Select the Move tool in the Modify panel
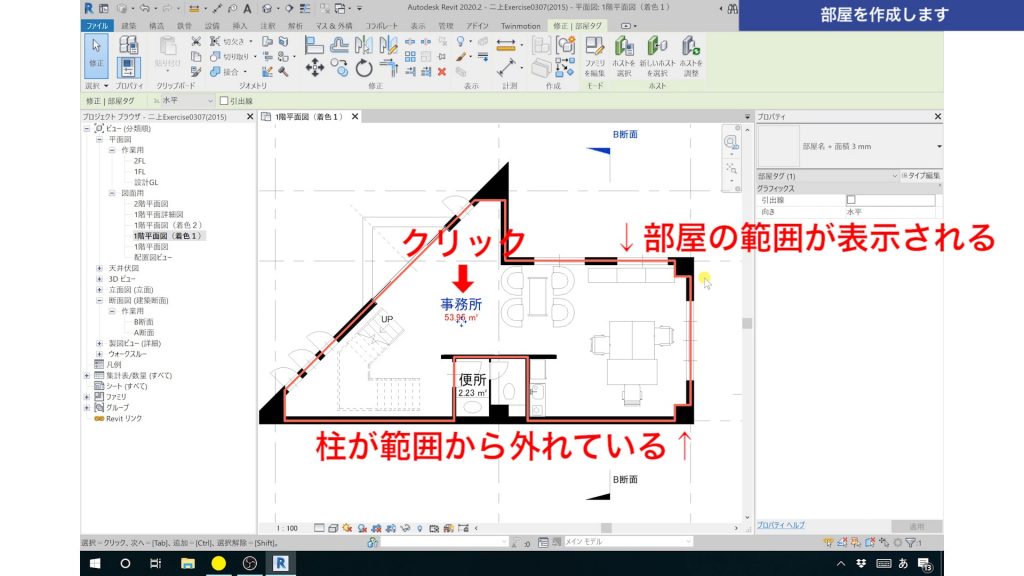1024x576 pixels. [x=315, y=67]
